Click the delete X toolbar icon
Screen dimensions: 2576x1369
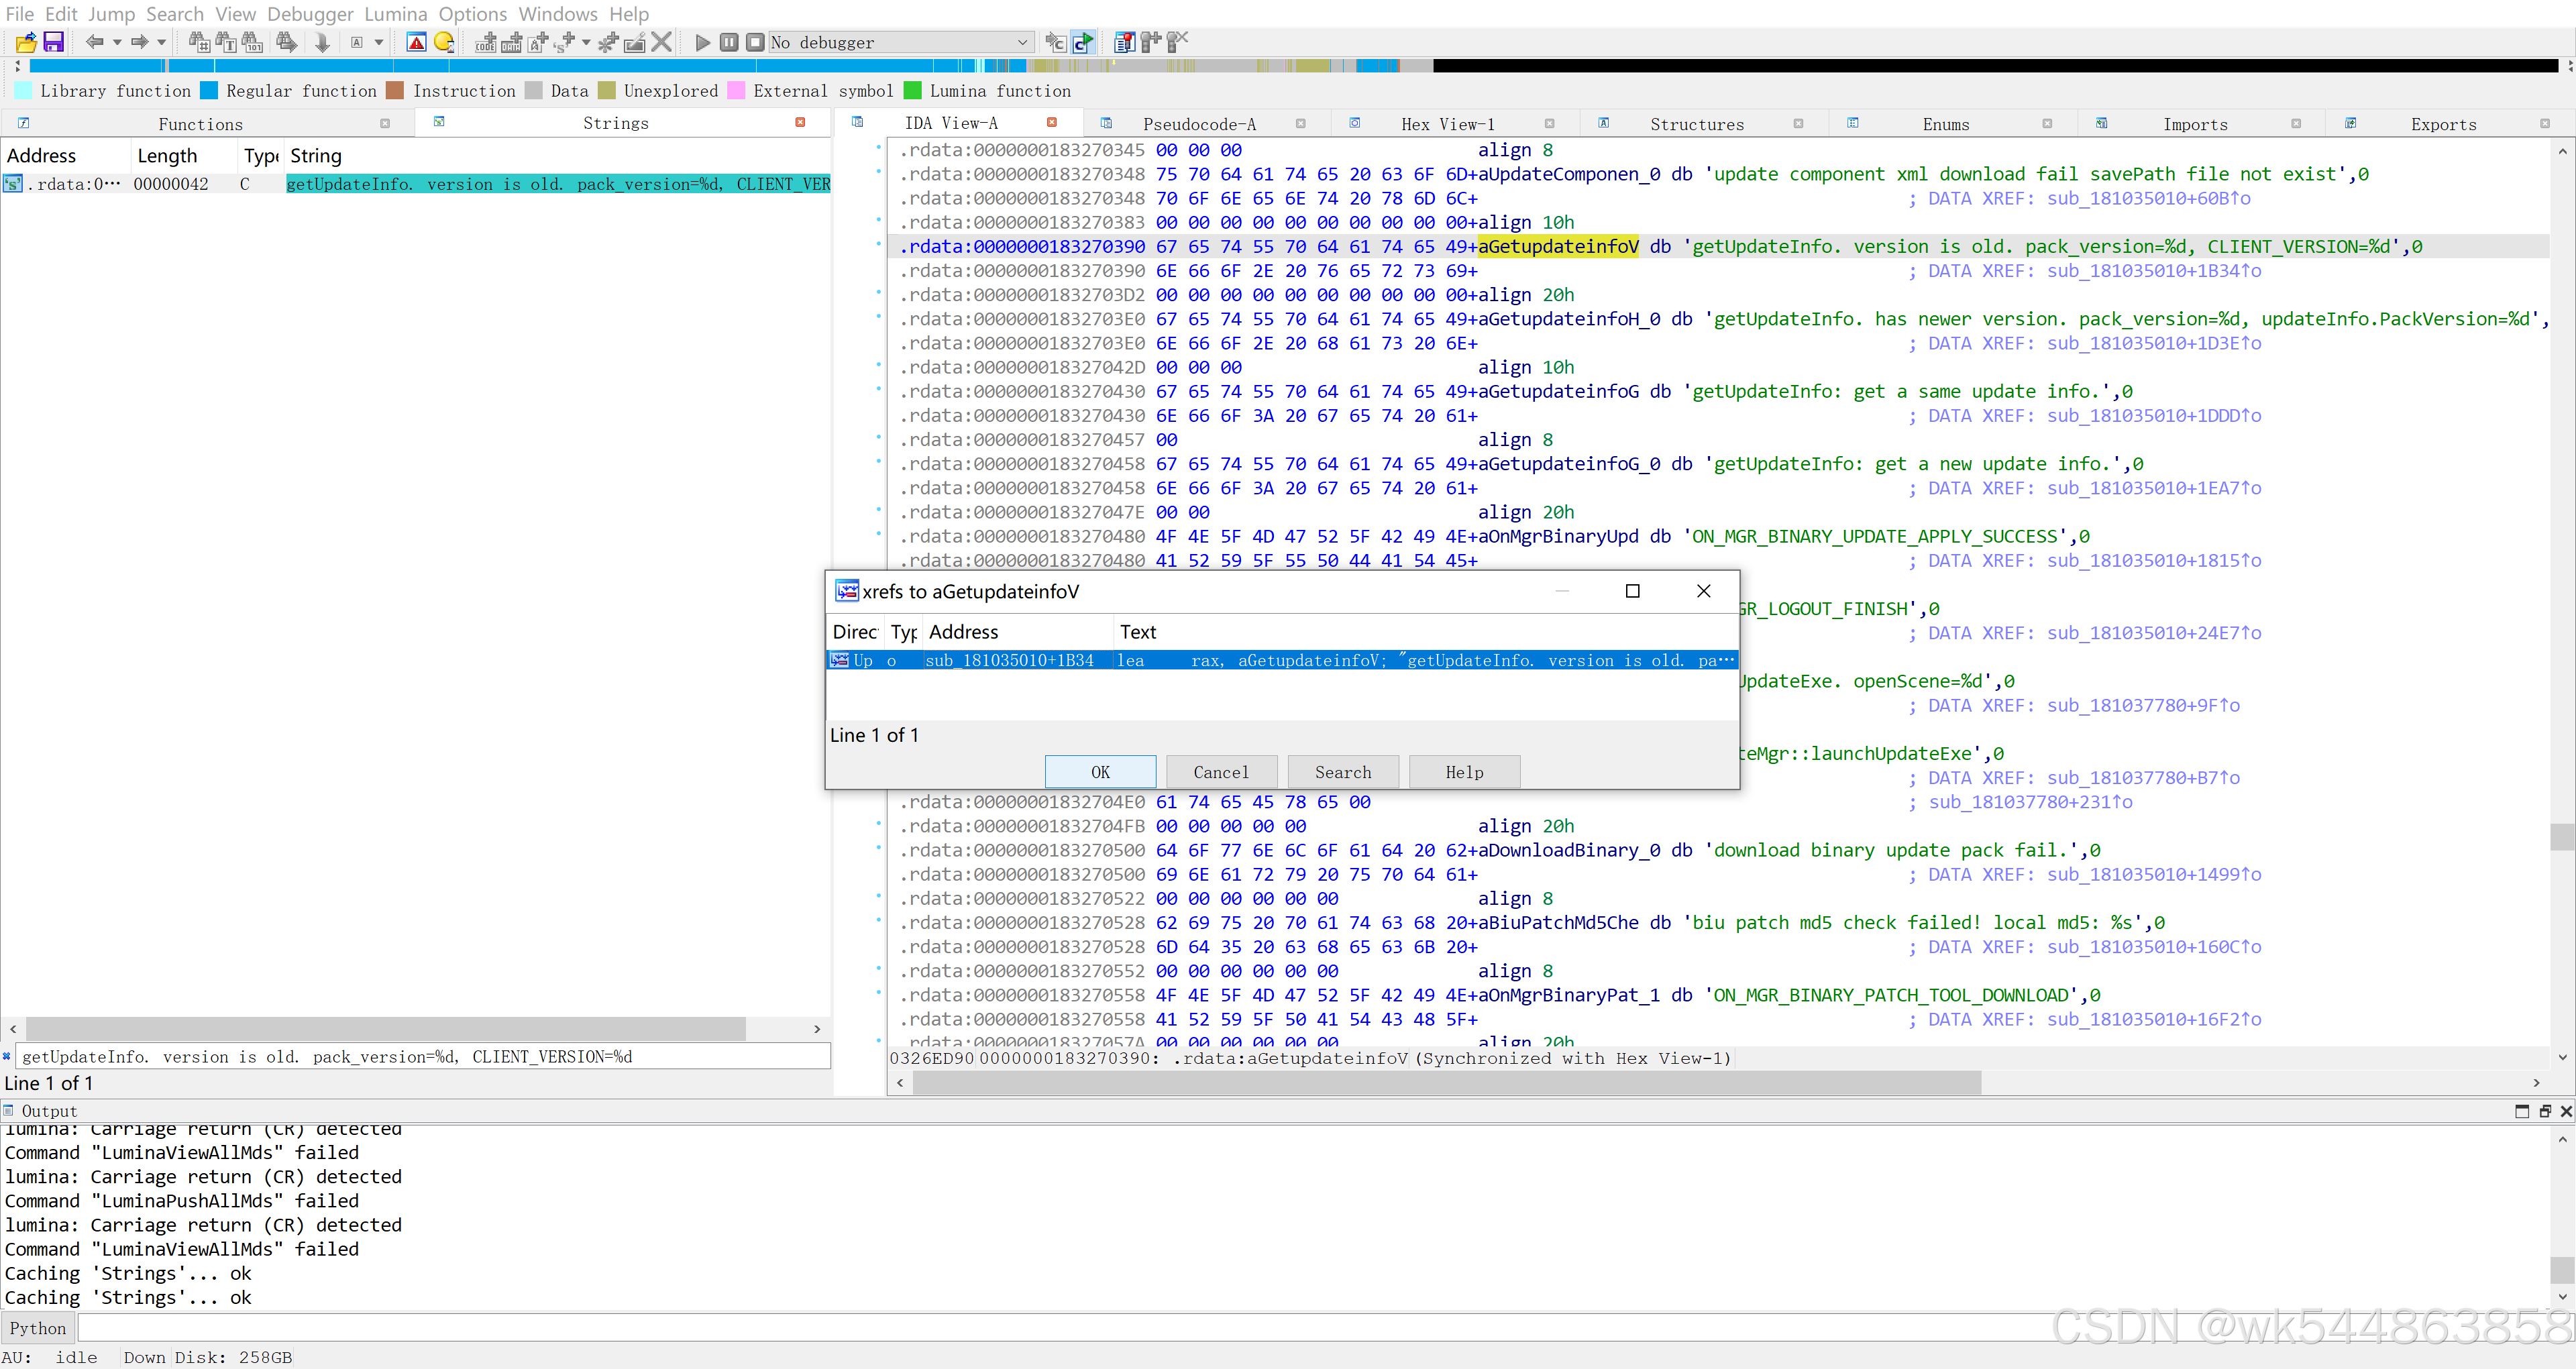(x=661, y=42)
